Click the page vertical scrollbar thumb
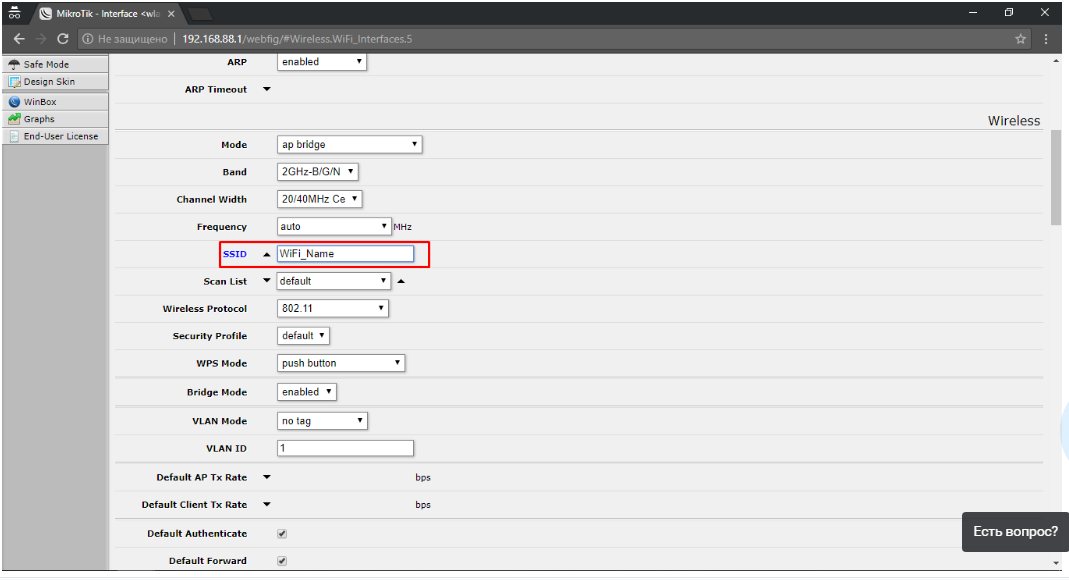 (1056, 177)
